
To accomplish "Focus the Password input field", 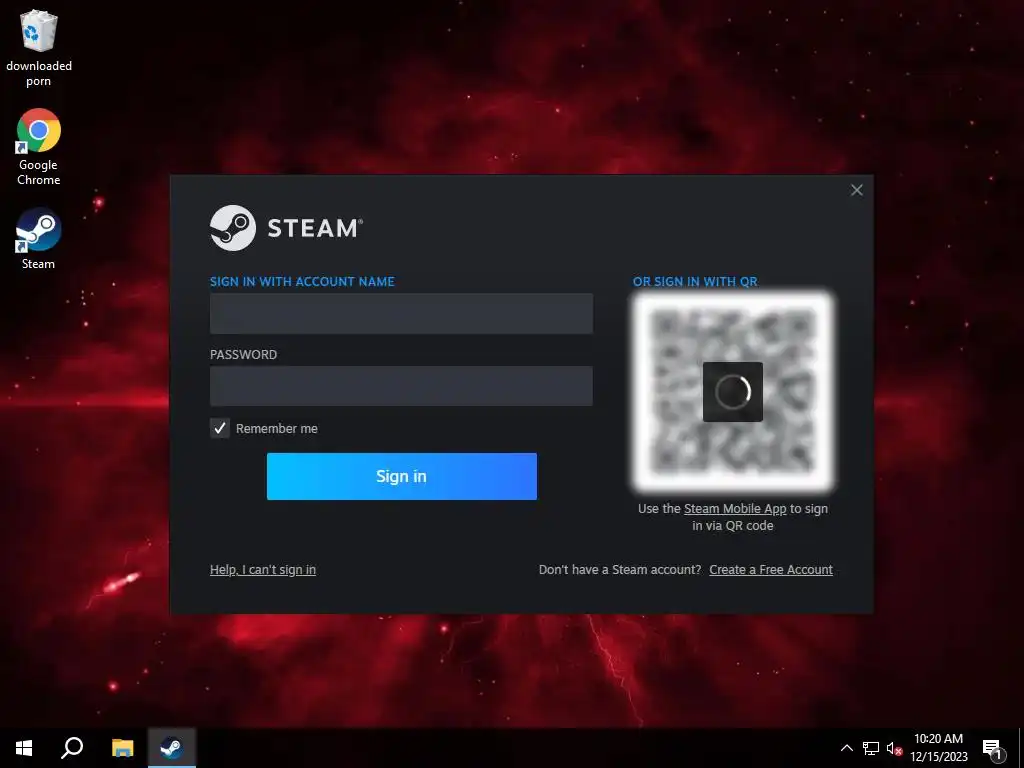I will pos(401,386).
